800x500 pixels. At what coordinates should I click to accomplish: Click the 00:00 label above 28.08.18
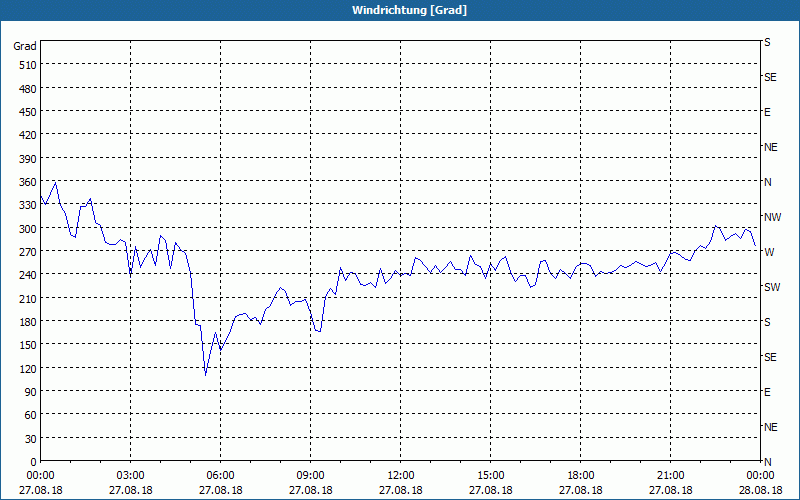(760, 476)
